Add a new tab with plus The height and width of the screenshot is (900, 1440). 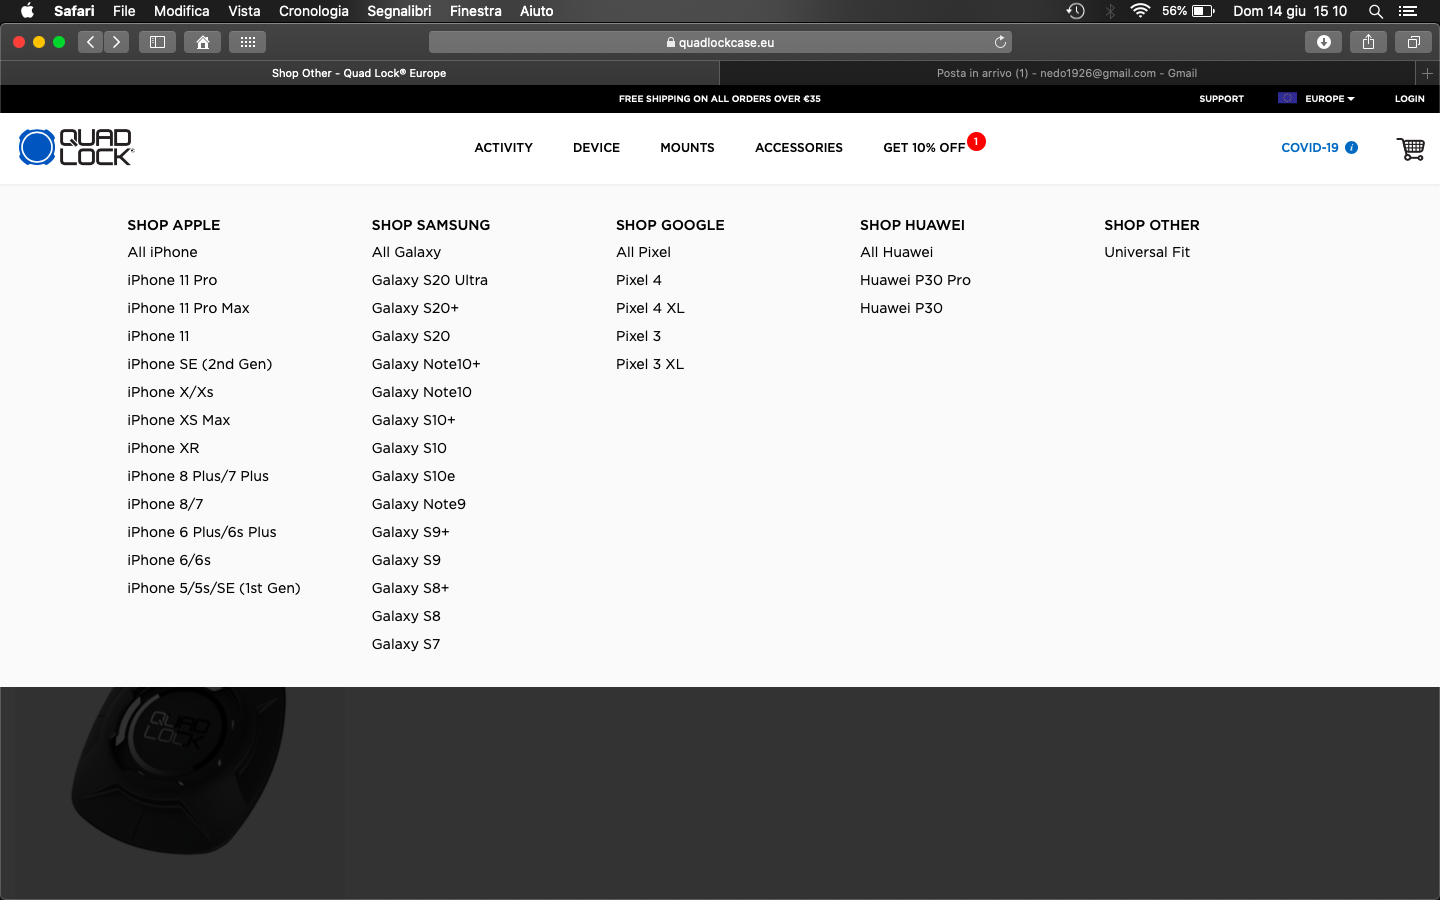coord(1427,73)
